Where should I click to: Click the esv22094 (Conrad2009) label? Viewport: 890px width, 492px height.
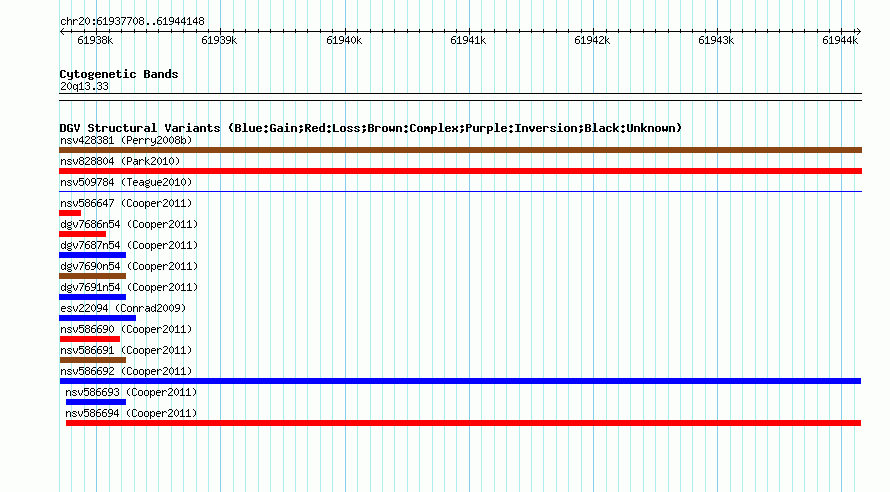[x=123, y=308]
